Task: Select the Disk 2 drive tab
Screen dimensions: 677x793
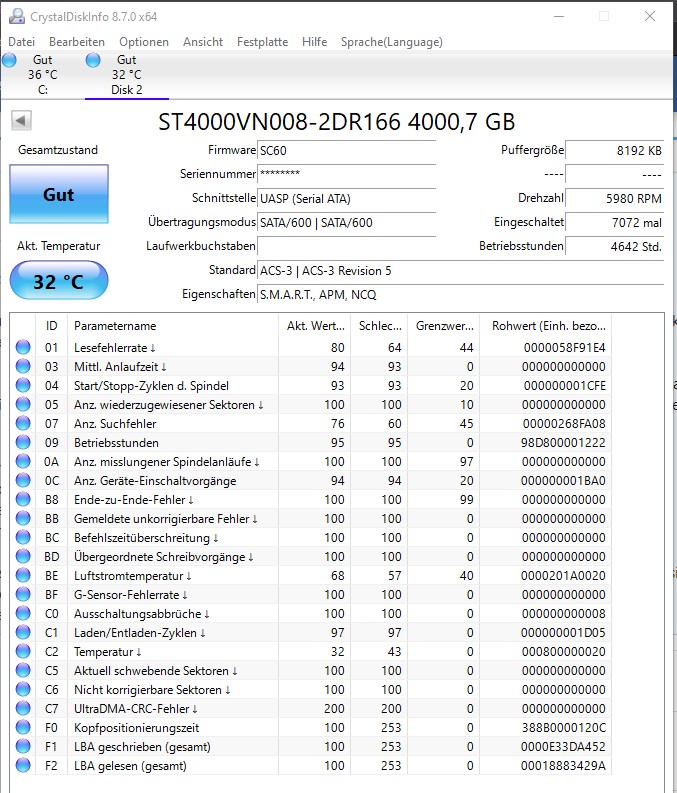Action: [126, 75]
